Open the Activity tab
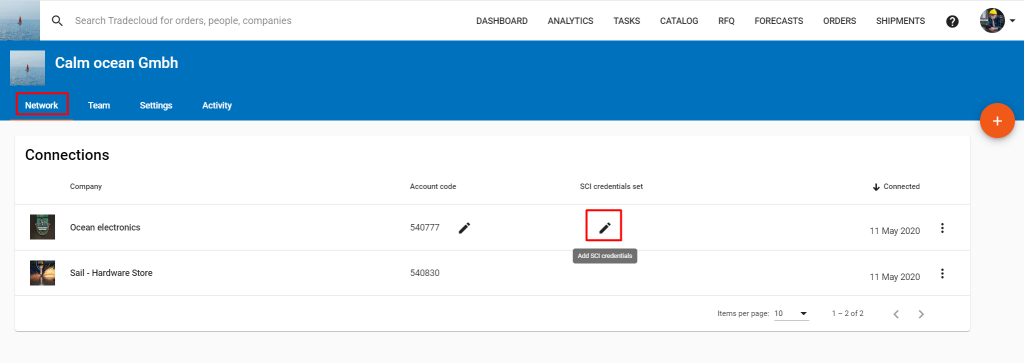The width and height of the screenshot is (1024, 363). click(217, 105)
